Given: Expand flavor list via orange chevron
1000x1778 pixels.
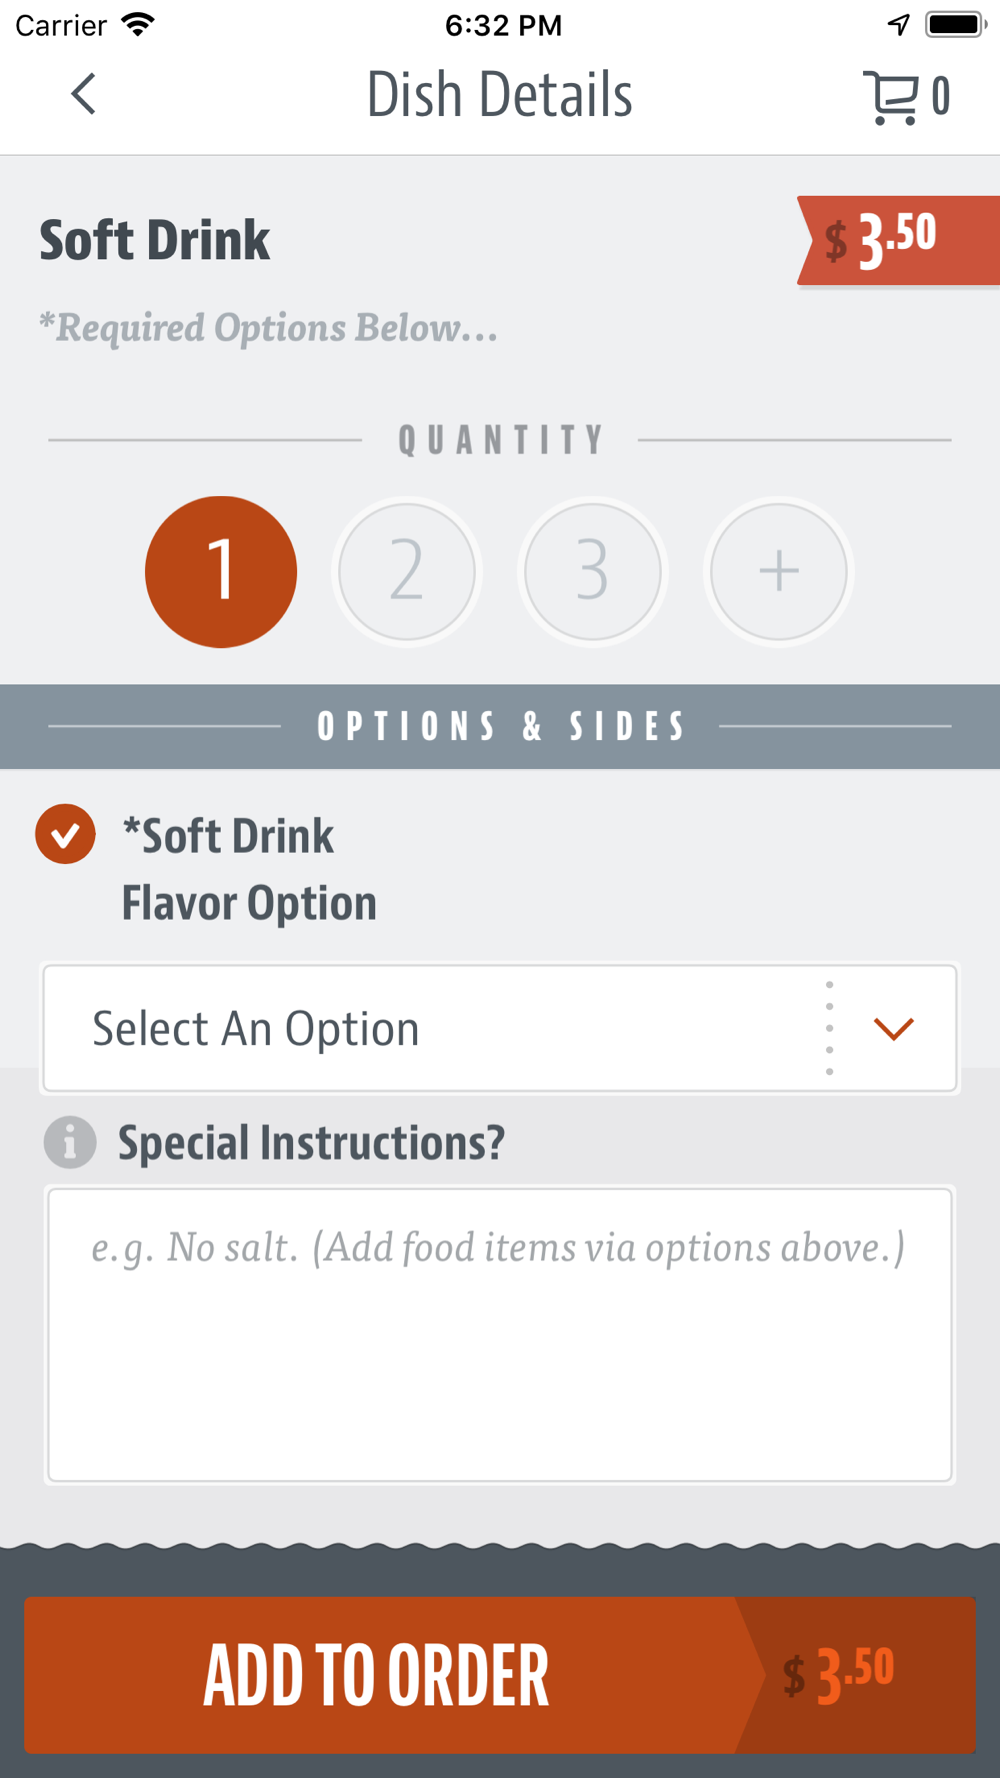Looking at the screenshot, I should [894, 1029].
